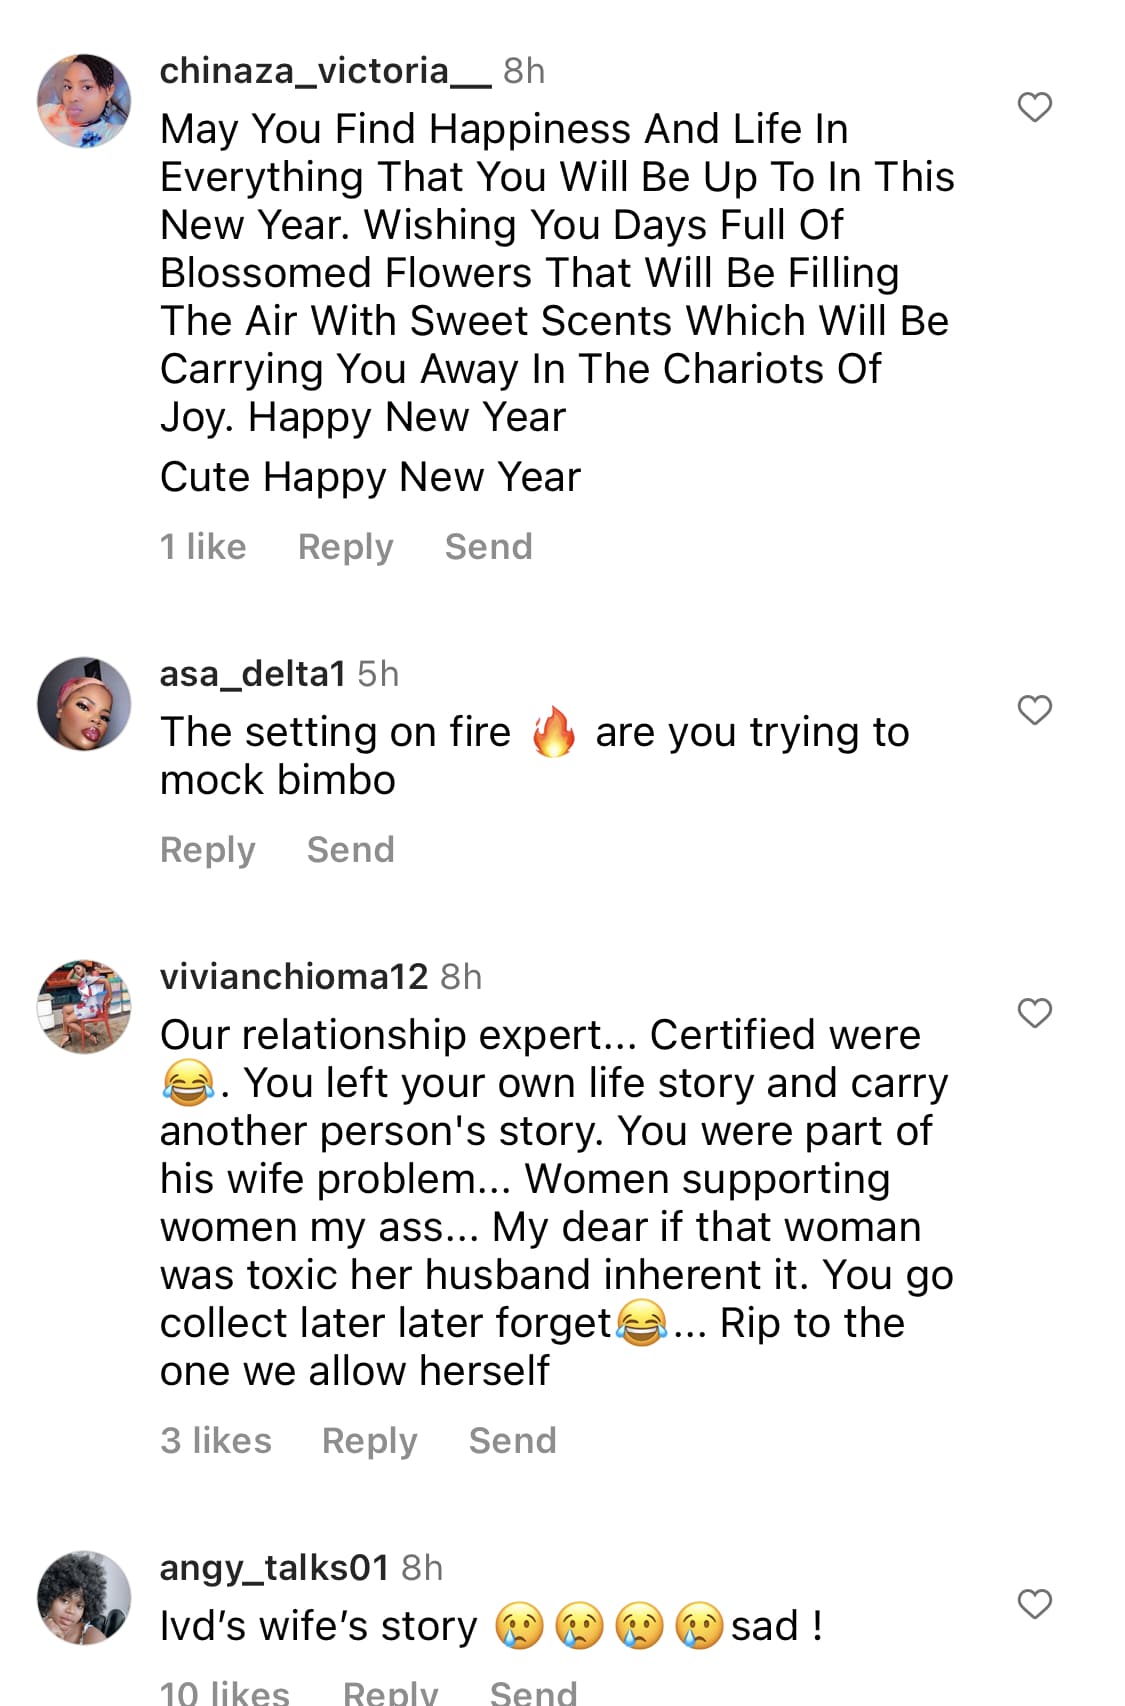
Task: Reply to vivianchioma12's comment
Action: click(369, 1441)
